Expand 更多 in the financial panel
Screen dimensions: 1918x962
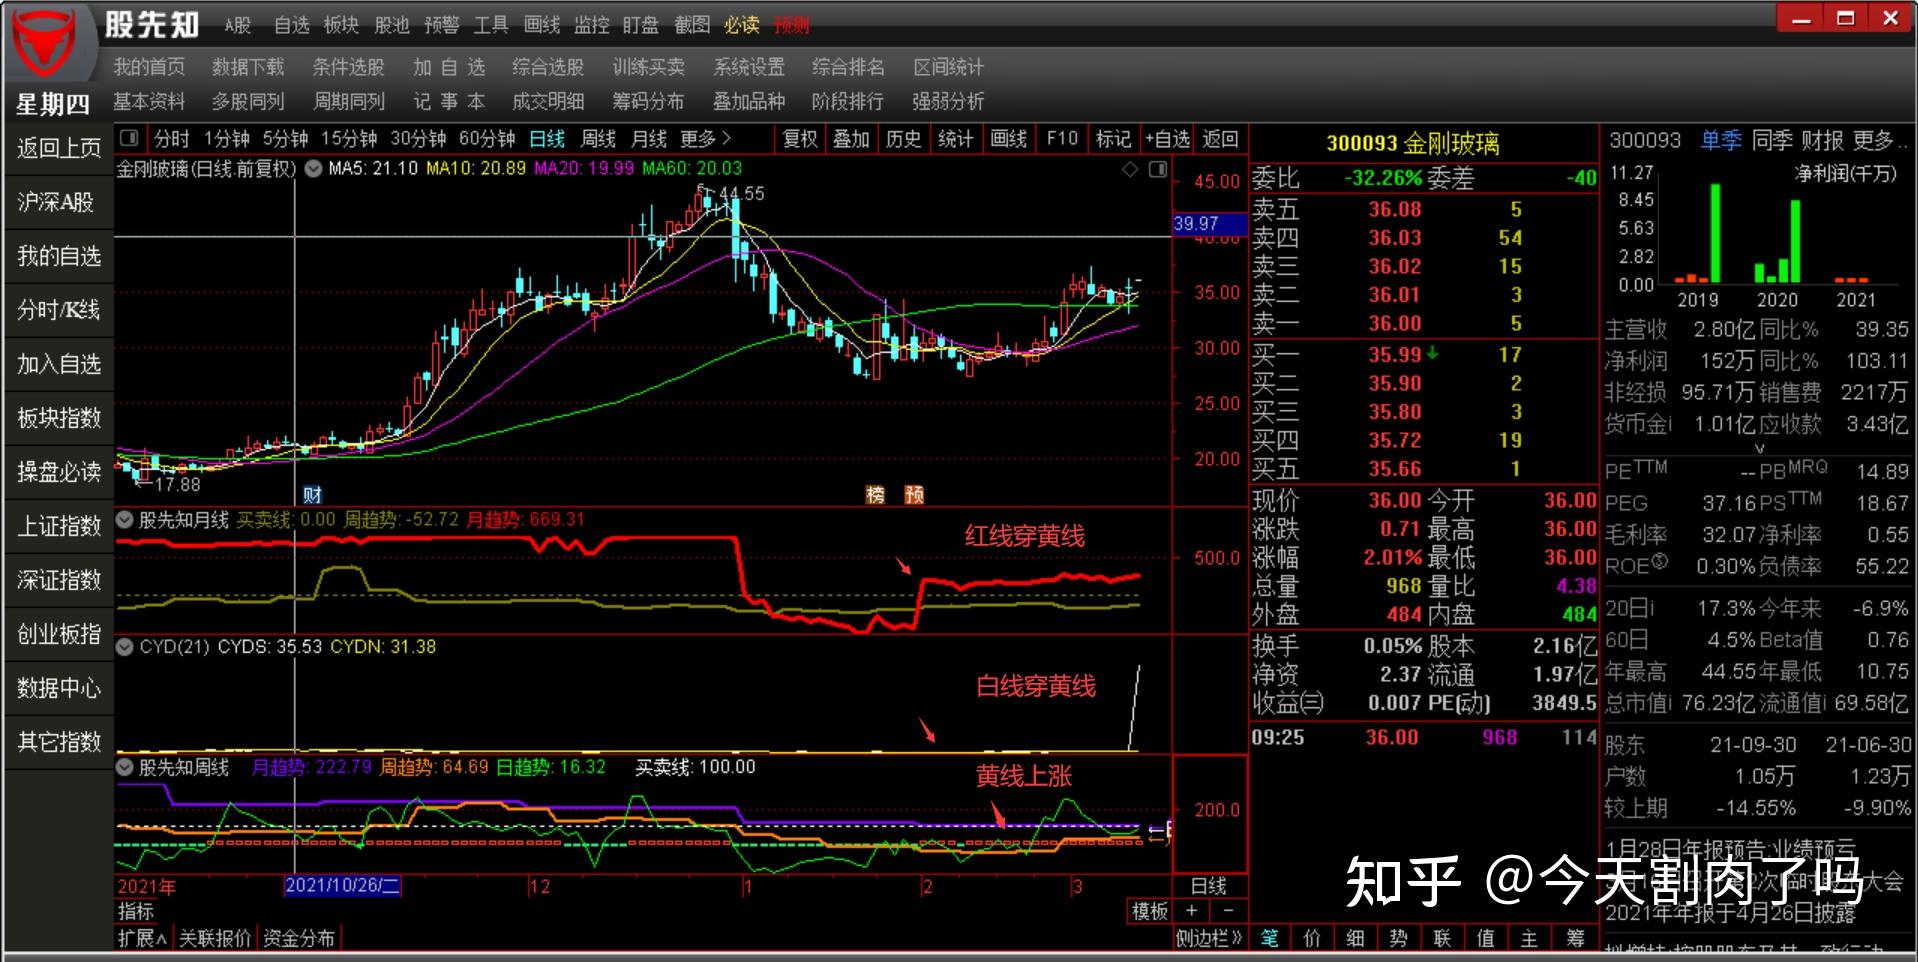[1878, 141]
